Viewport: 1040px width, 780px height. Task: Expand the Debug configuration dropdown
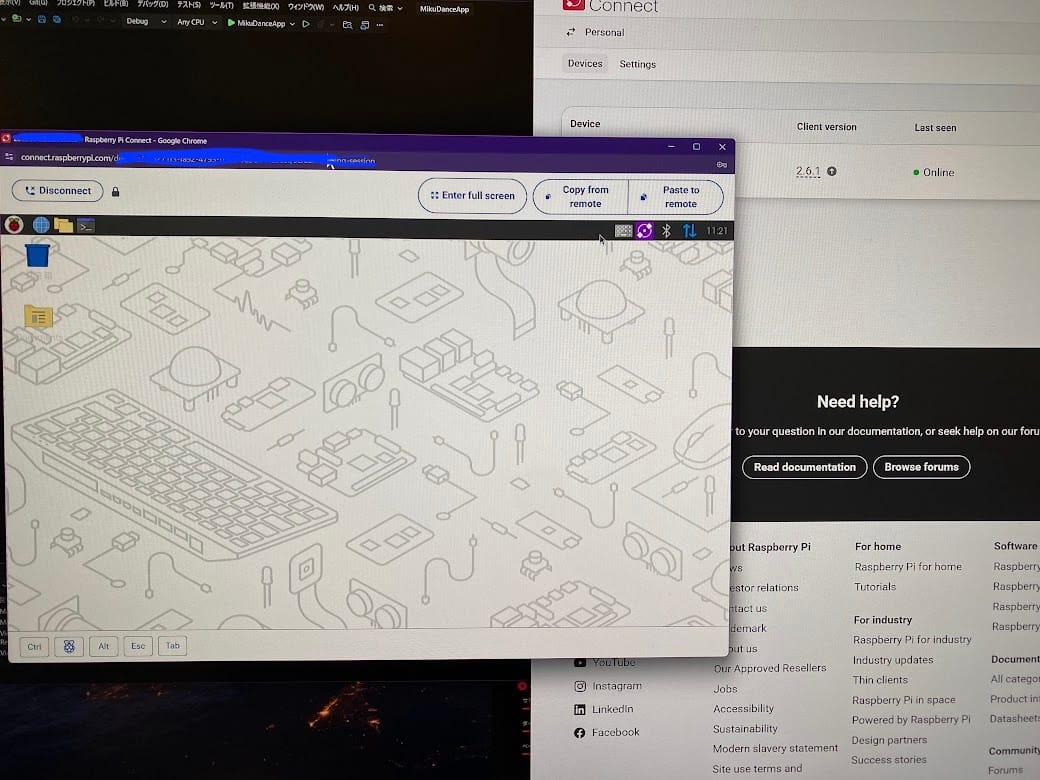[145, 22]
